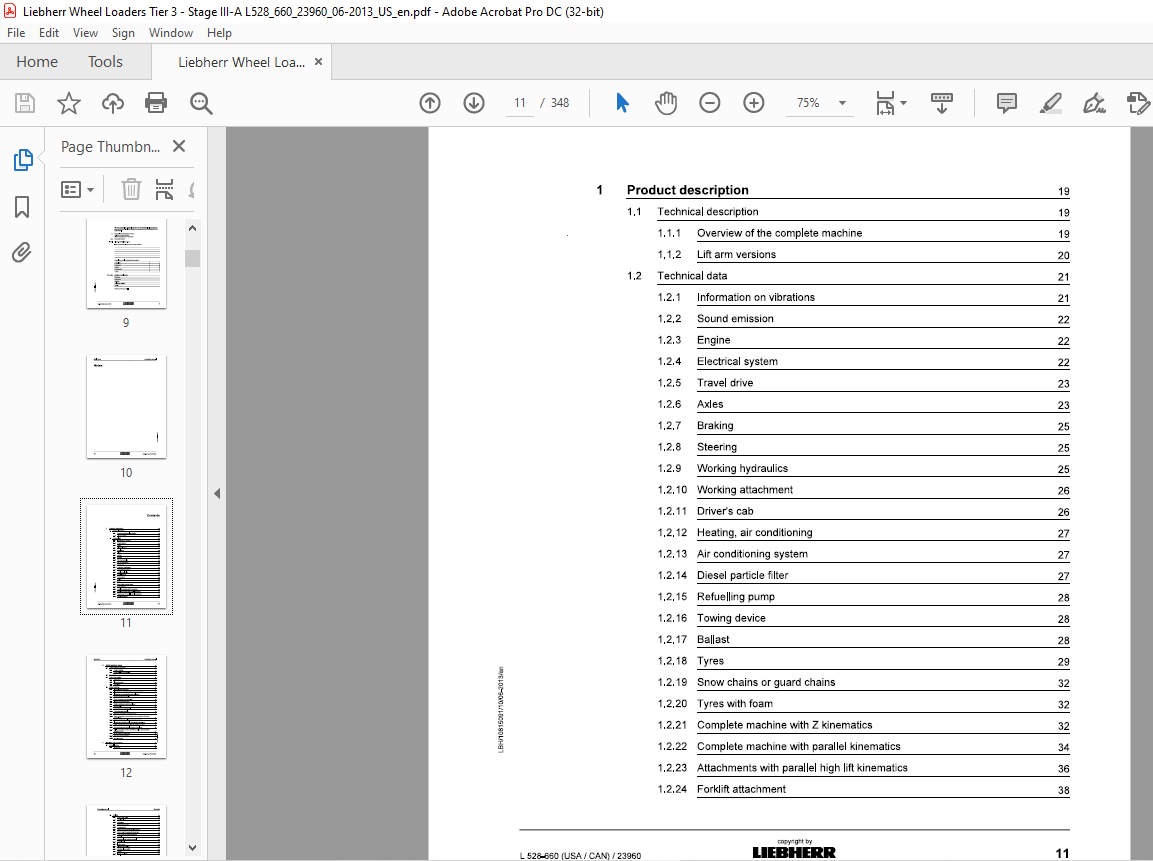The height and width of the screenshot is (861, 1153).
Task: Open the Lift arm versions entry
Action: [x=736, y=254]
